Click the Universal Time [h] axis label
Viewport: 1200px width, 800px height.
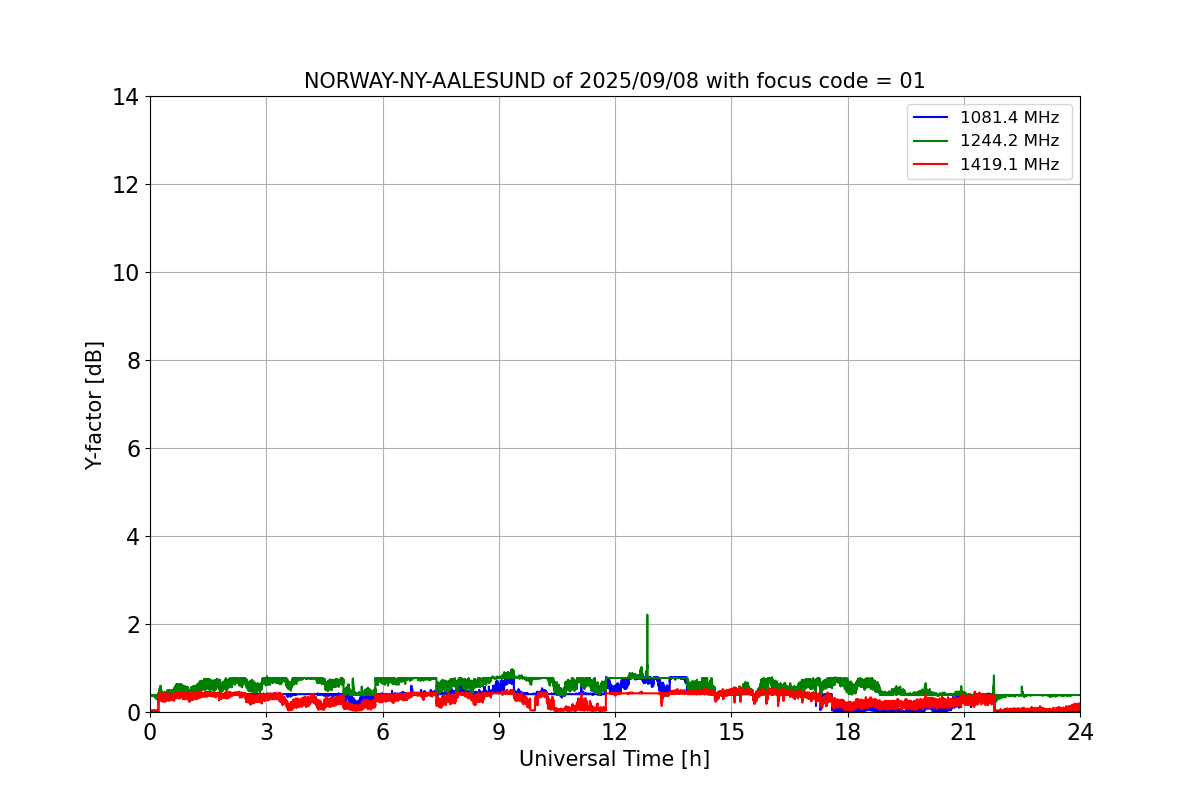(x=614, y=759)
